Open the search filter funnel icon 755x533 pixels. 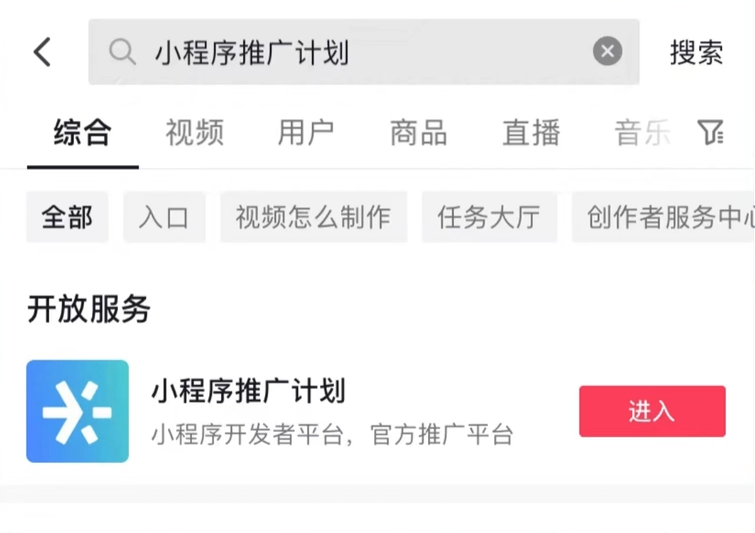pyautogui.click(x=710, y=132)
